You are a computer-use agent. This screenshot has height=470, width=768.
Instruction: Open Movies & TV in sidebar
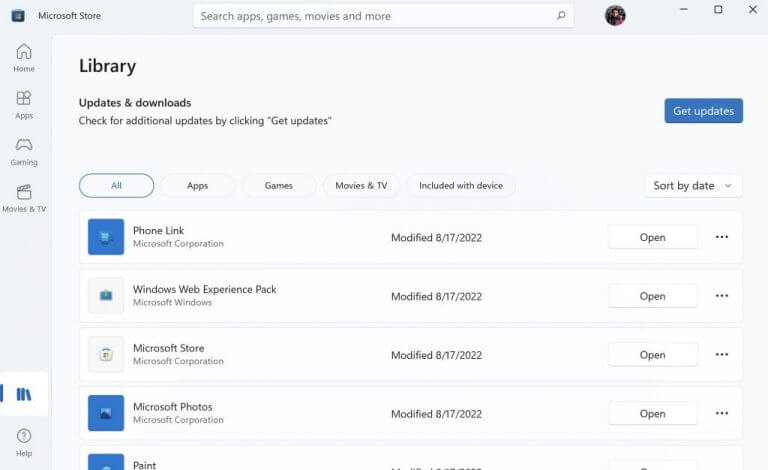(24, 198)
